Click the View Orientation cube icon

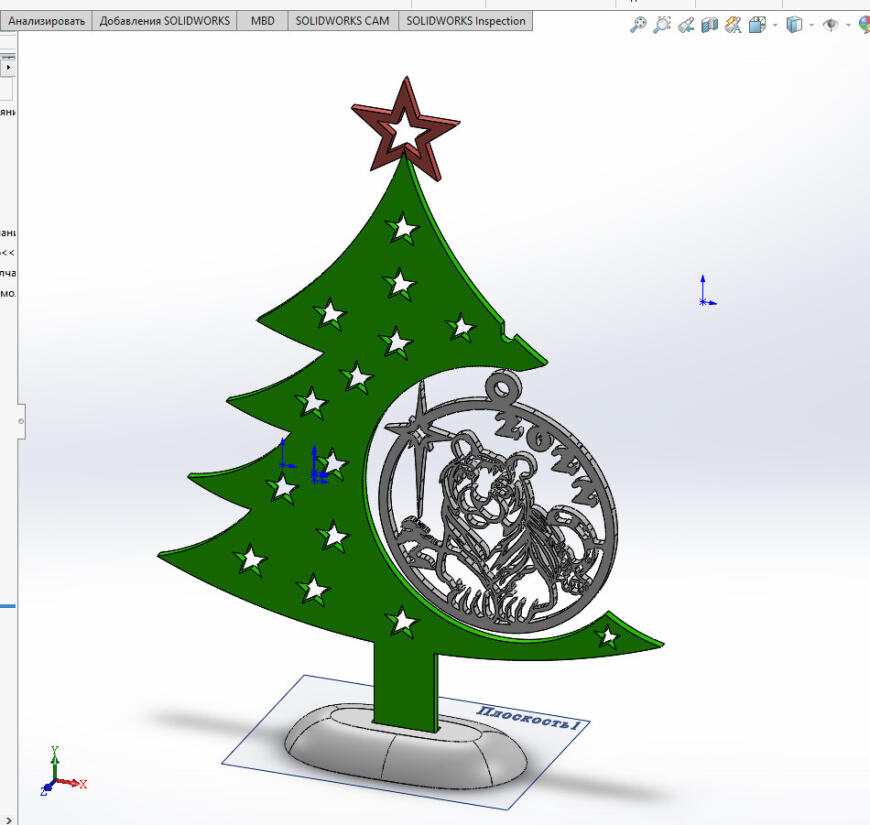[757, 25]
